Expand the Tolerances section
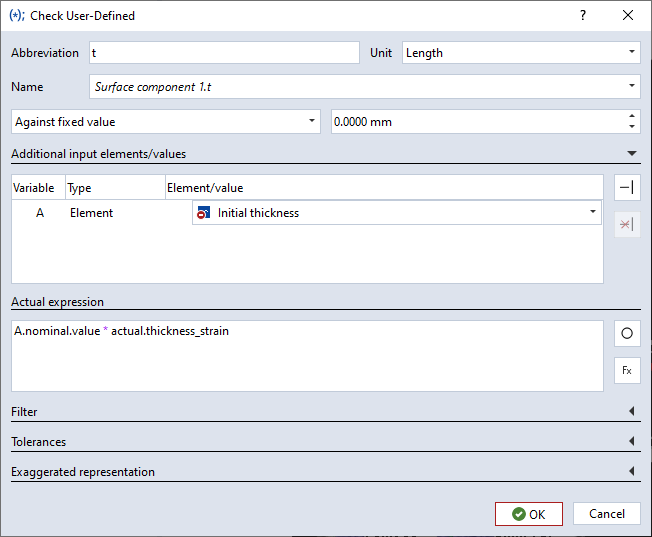 (x=631, y=442)
